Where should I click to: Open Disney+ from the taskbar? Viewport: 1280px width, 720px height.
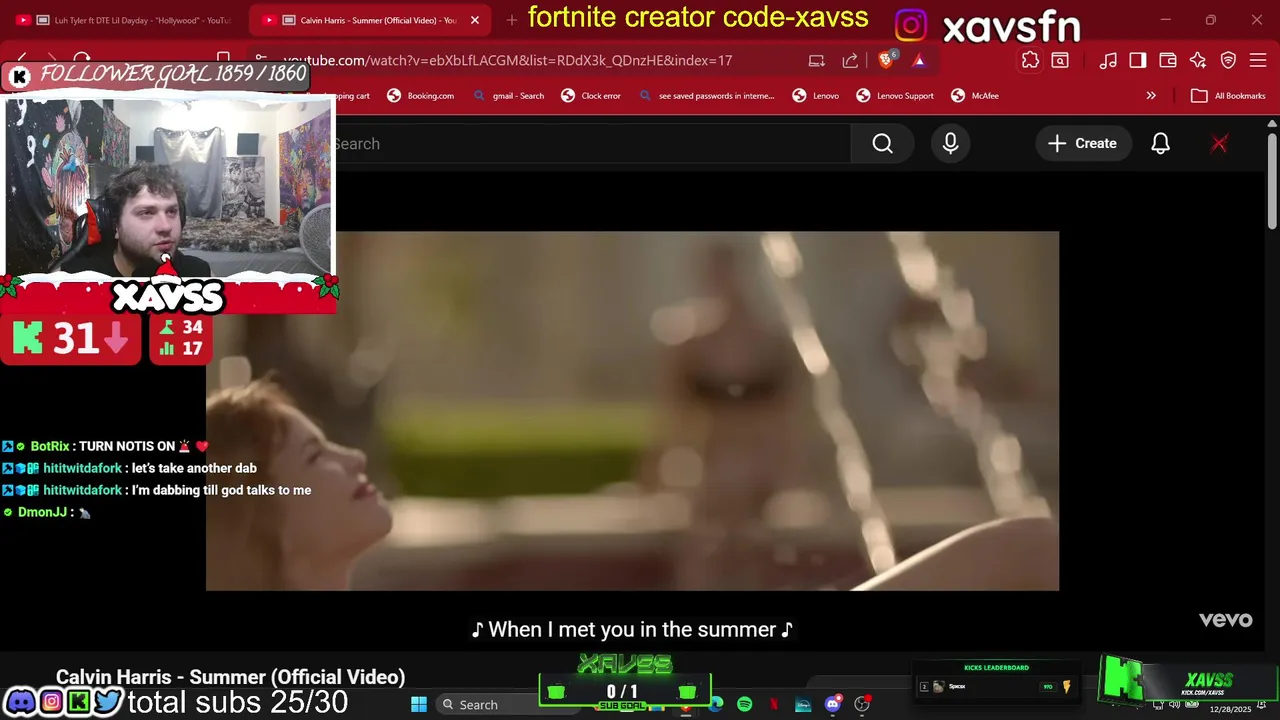[802, 704]
